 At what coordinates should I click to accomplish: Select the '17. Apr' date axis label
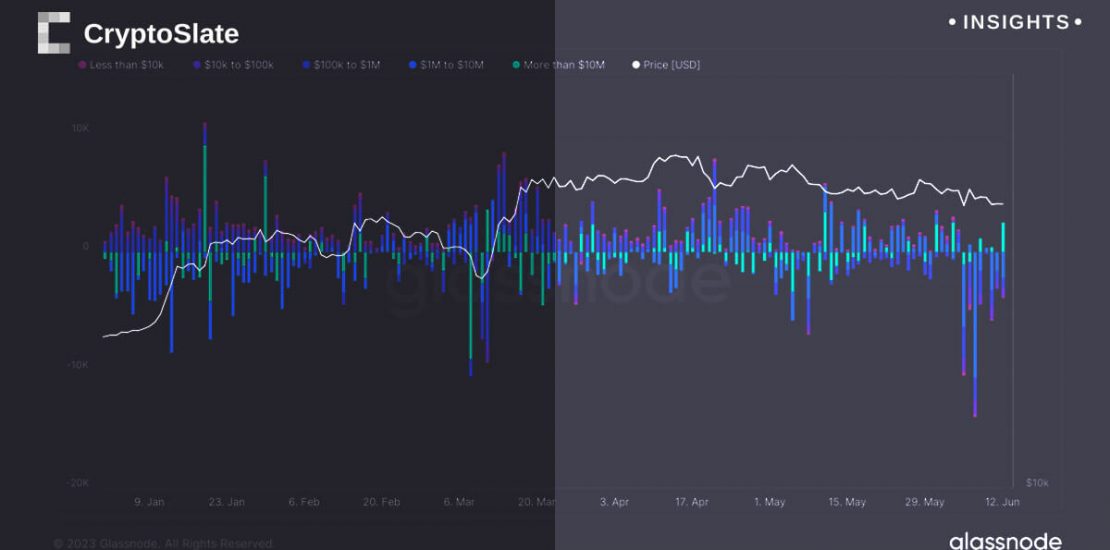[x=692, y=502]
